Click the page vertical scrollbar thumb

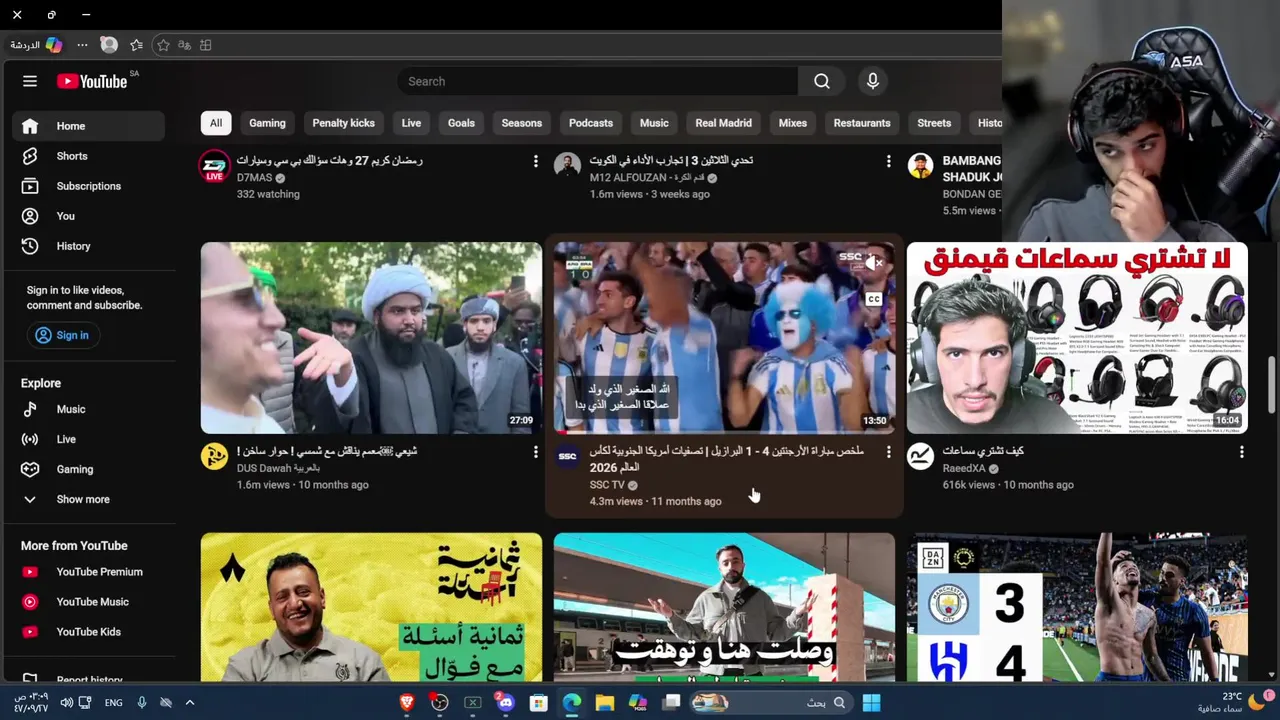[x=1272, y=385]
